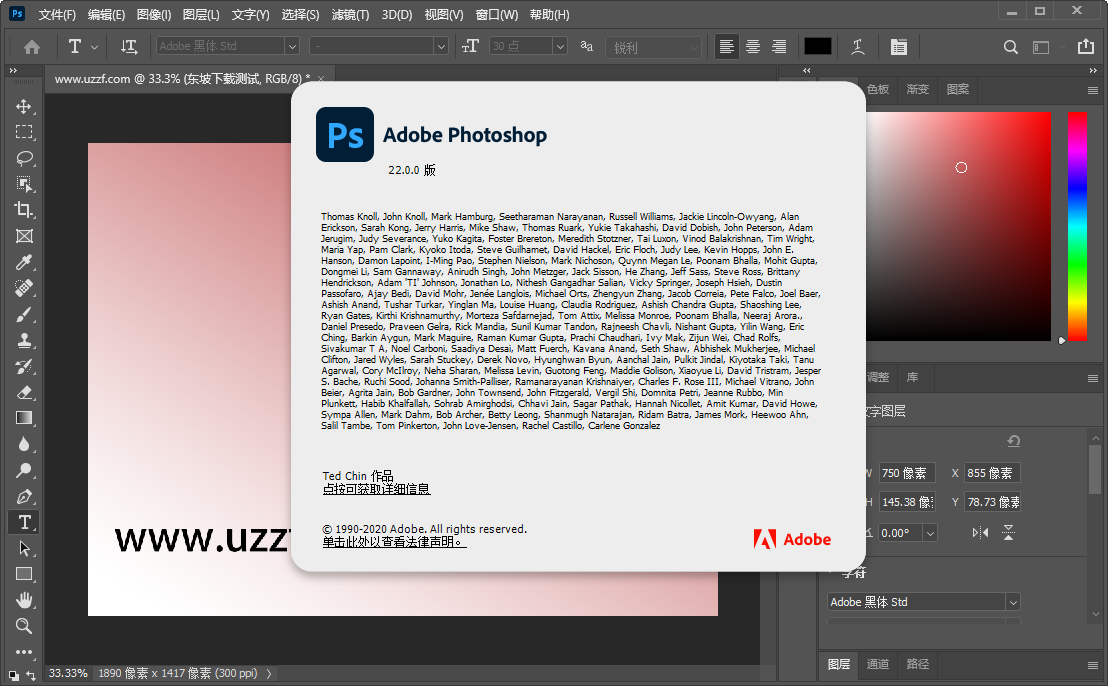Open the anti-aliasing 锐利 dropdown
The height and width of the screenshot is (686, 1108).
(x=693, y=47)
